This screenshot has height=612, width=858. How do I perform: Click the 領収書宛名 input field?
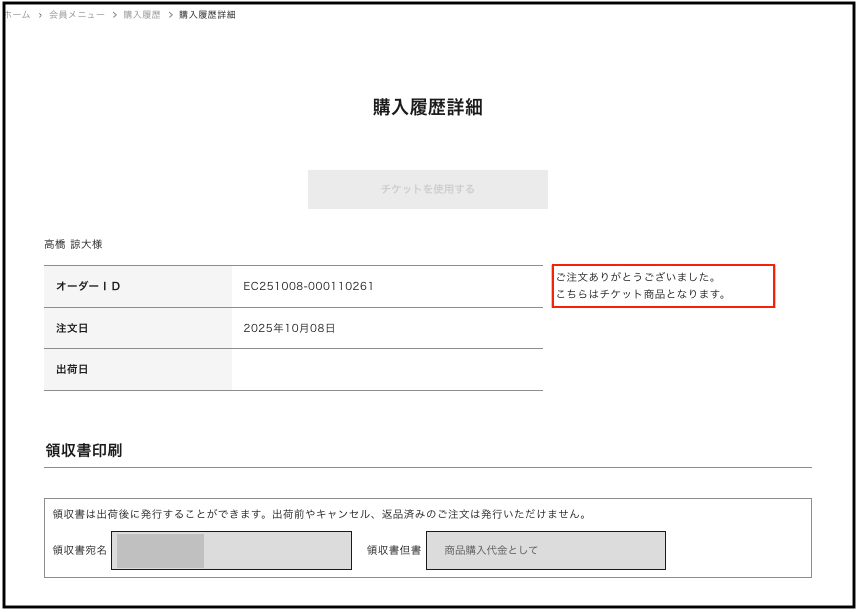tap(232, 550)
